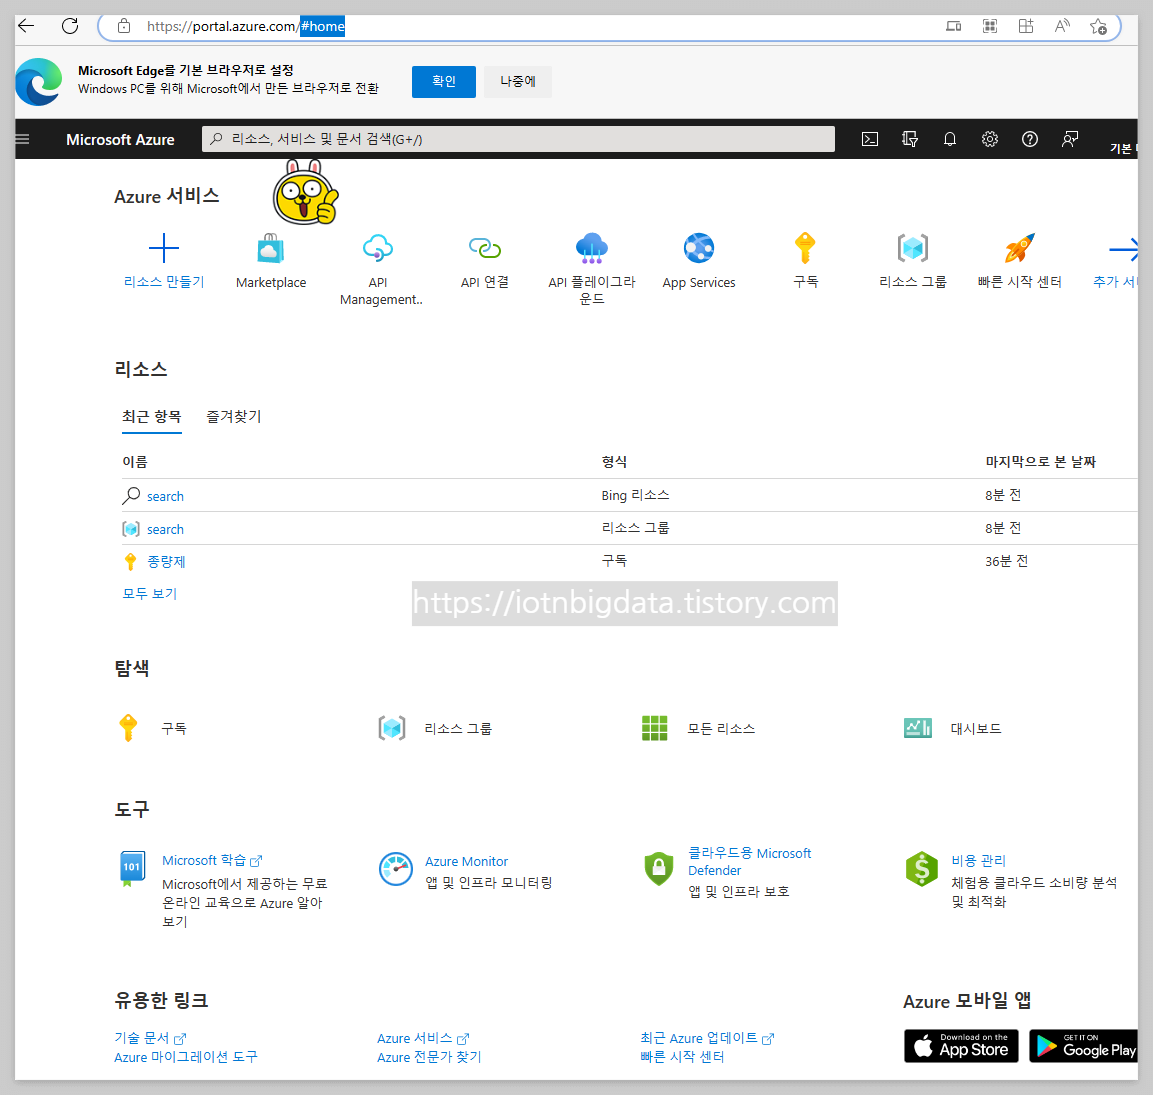This screenshot has width=1153, height=1095.
Task: Open the 비용 관리 dollar icon
Action: (x=922, y=869)
